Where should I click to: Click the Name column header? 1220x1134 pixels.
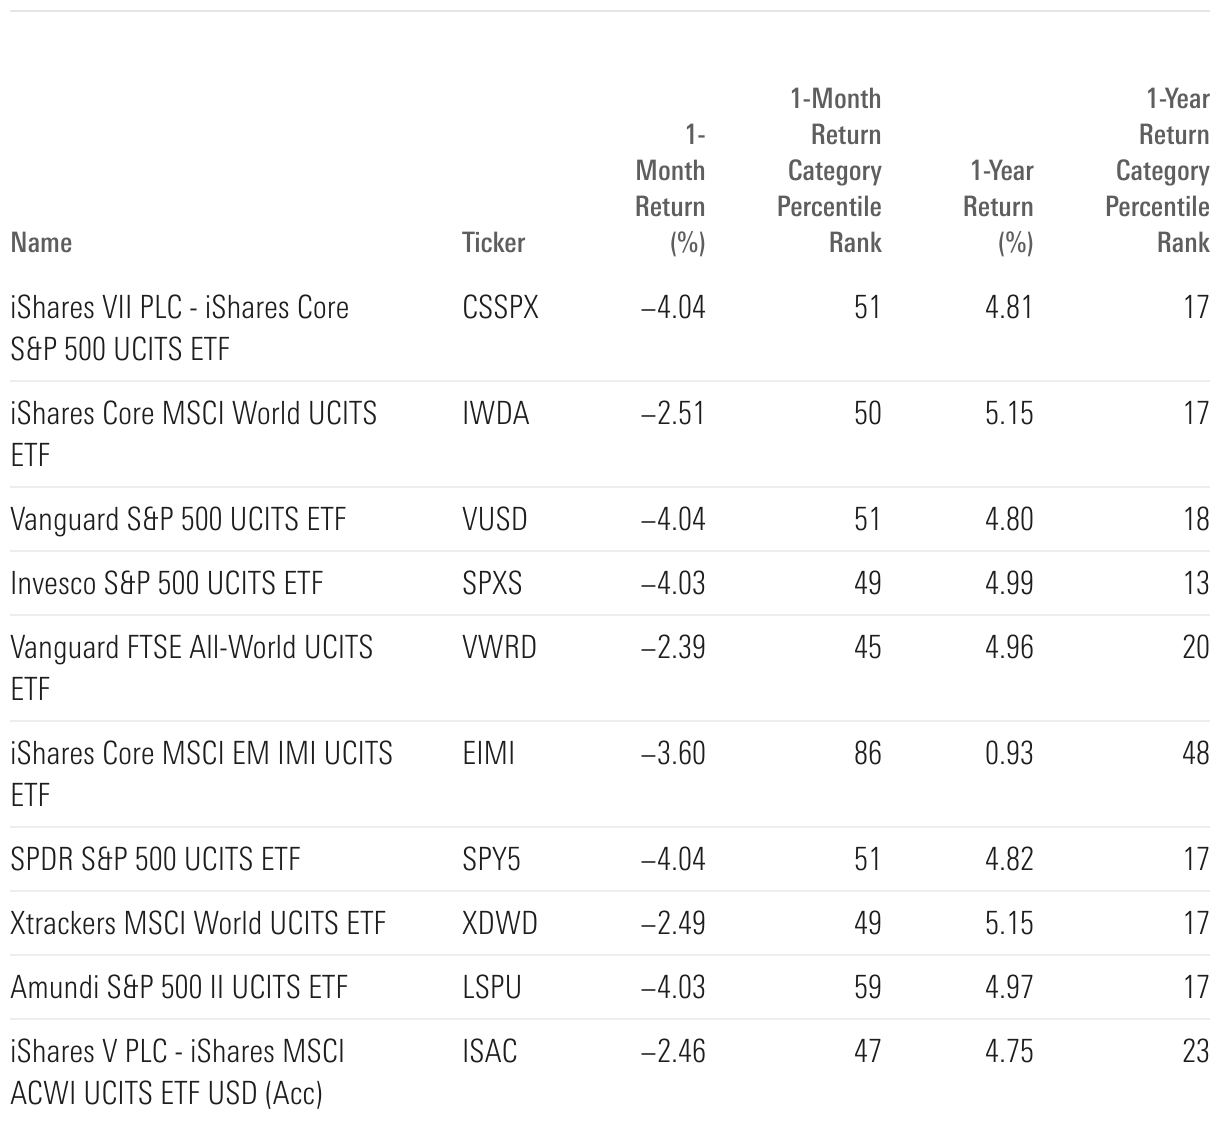(x=41, y=243)
